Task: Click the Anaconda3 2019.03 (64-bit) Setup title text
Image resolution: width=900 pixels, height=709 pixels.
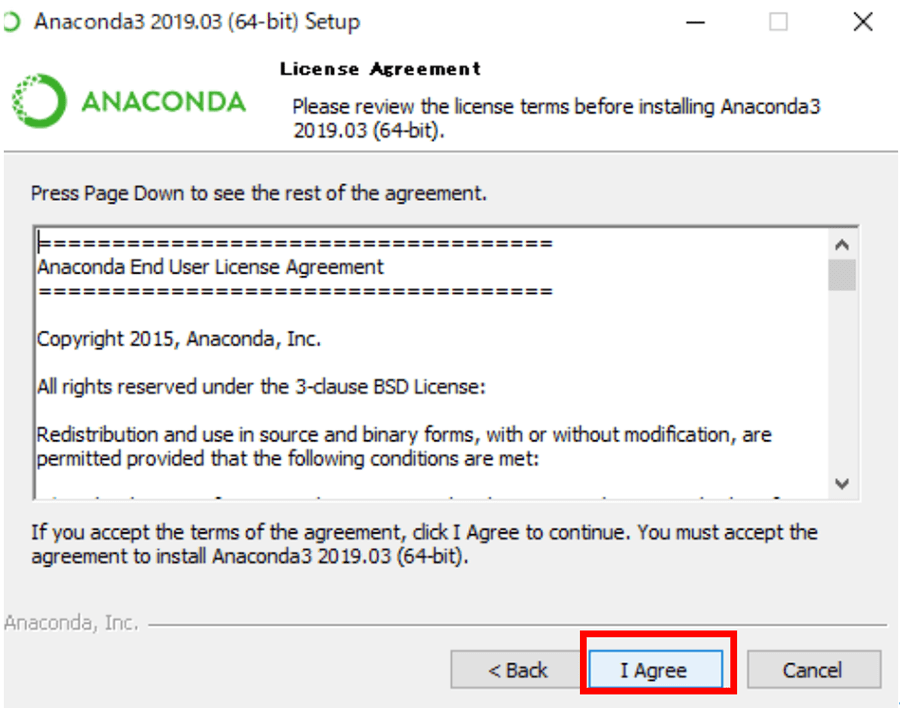Action: click(x=197, y=22)
